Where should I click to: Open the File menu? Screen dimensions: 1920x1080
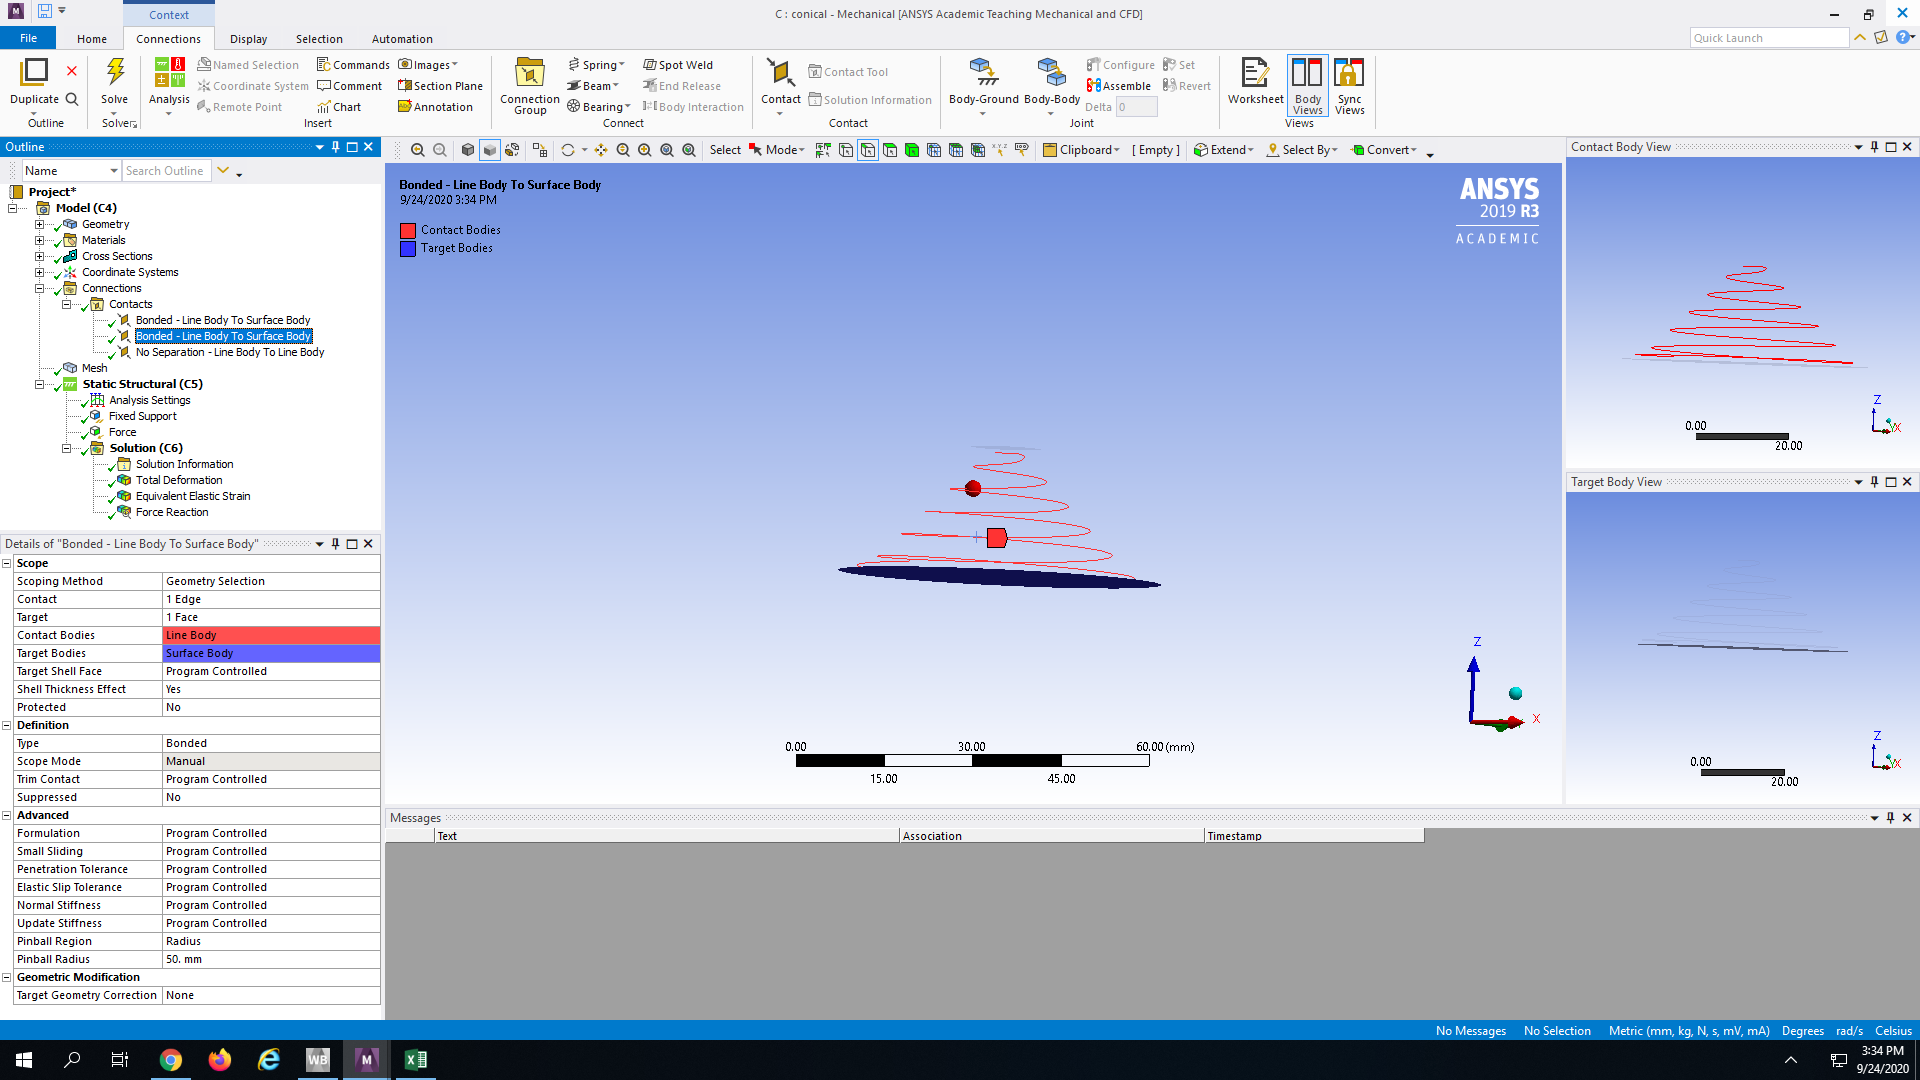click(28, 38)
